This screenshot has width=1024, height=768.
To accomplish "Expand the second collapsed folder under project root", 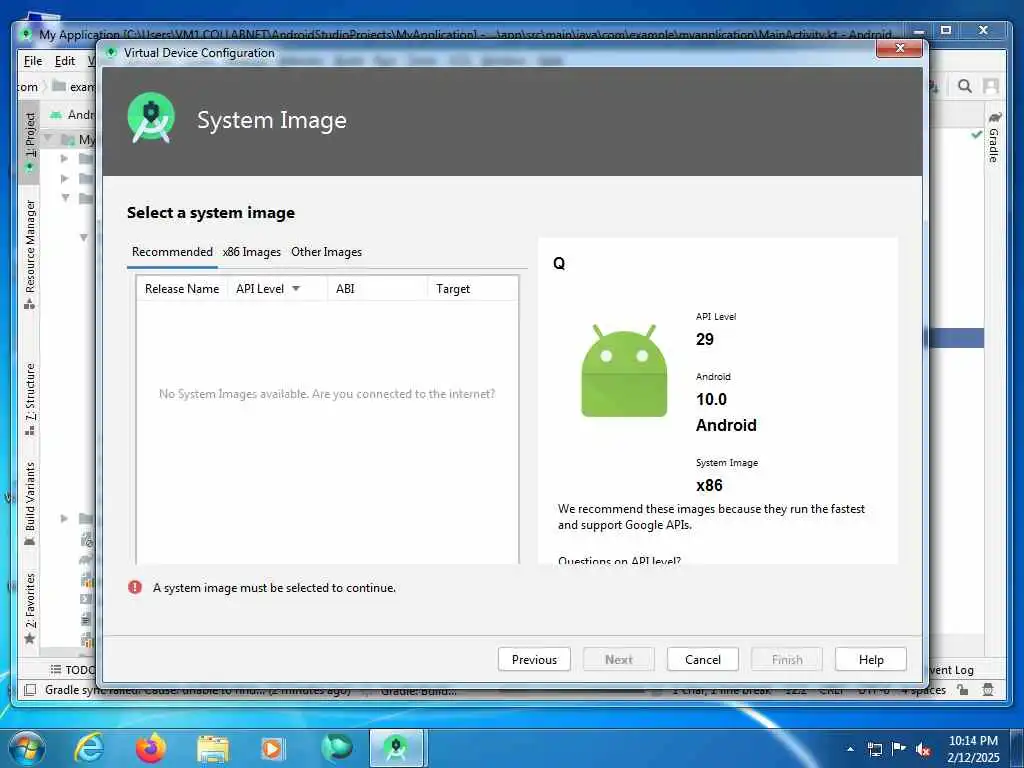I will pos(64,178).
